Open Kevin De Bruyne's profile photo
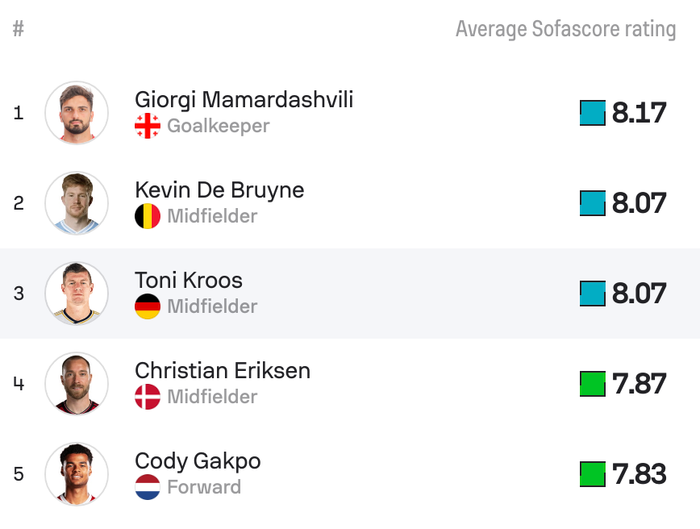 (77, 203)
